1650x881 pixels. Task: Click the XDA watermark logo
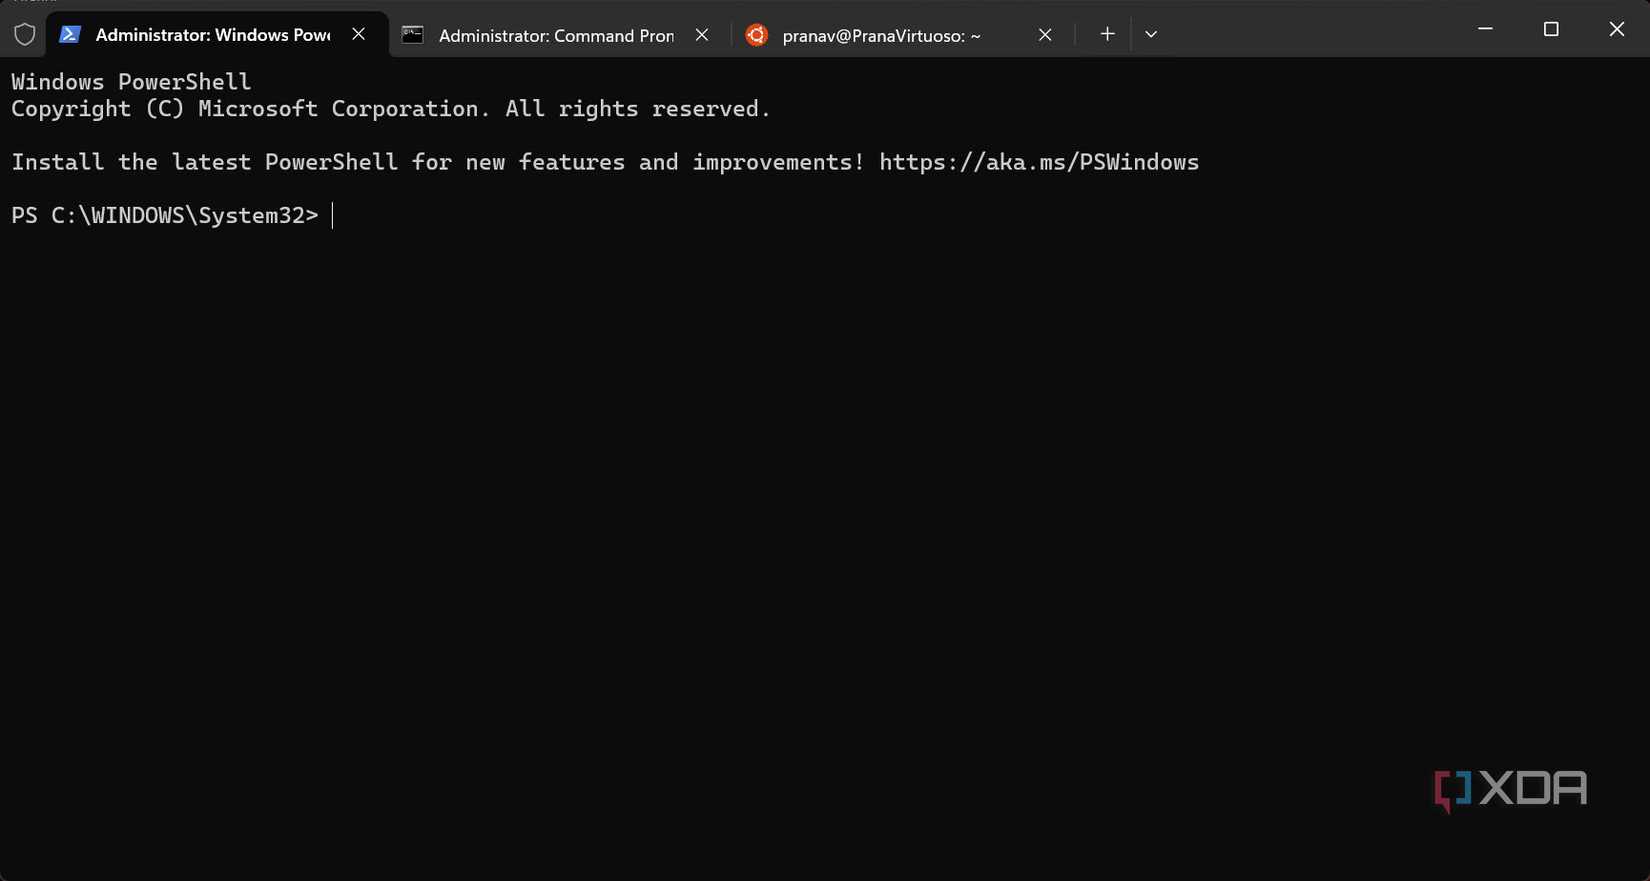point(1510,789)
